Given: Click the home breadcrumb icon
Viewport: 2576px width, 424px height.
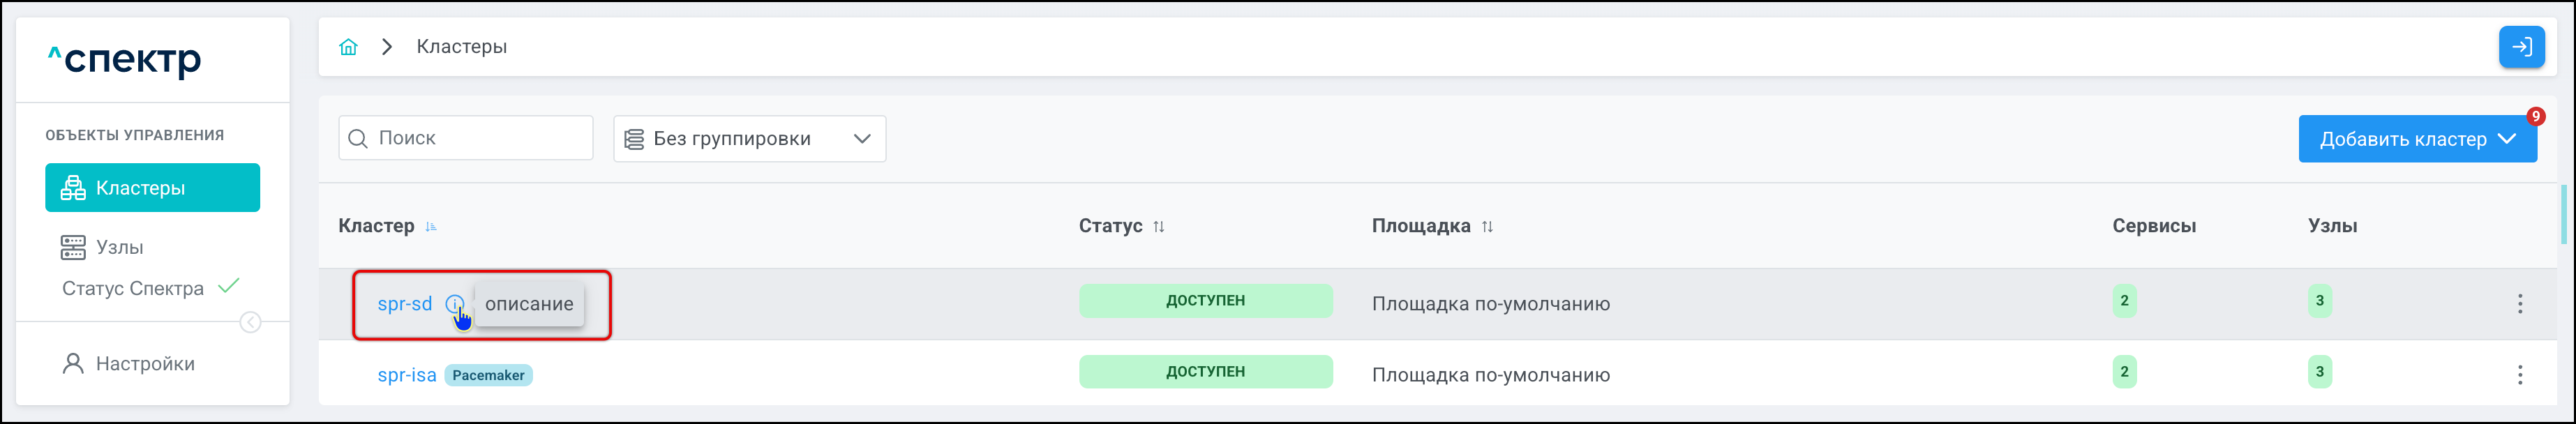Looking at the screenshot, I should (348, 47).
